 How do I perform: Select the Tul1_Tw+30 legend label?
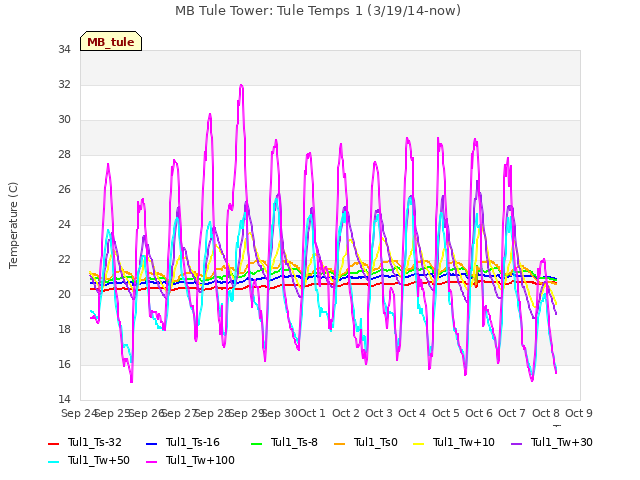tap(562, 442)
